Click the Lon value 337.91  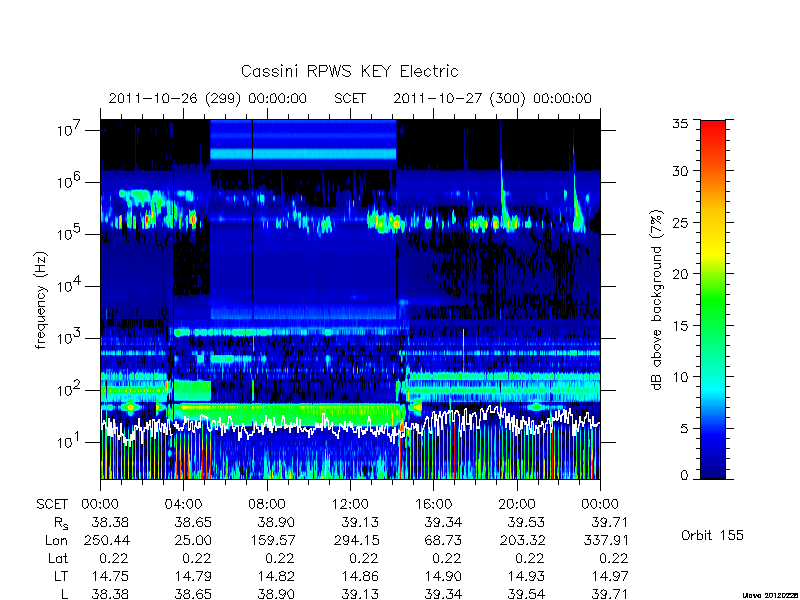pyautogui.click(x=606, y=540)
